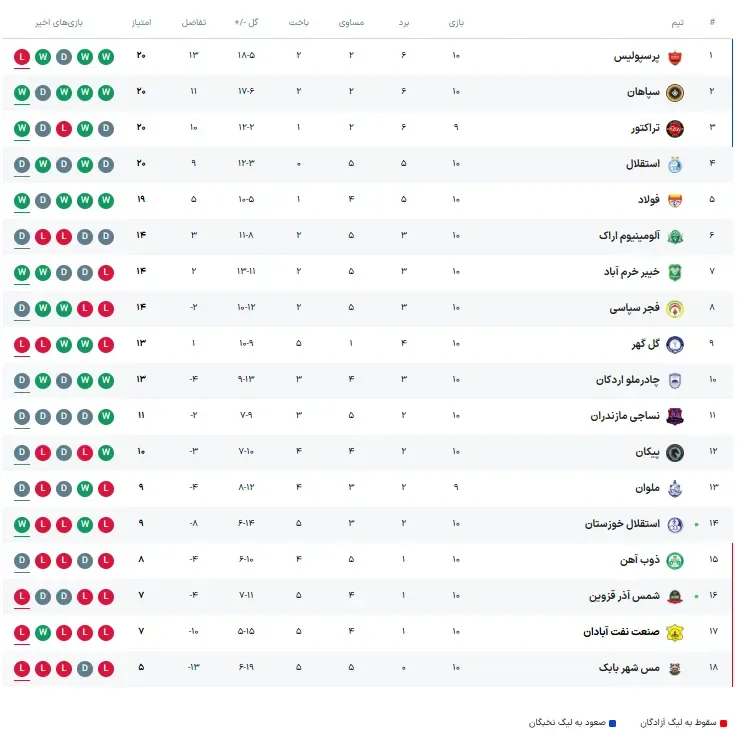Image resolution: width=756 pixels, height=755 pixels.
Task: Click the Paykan dark round crest
Action: click(675, 453)
